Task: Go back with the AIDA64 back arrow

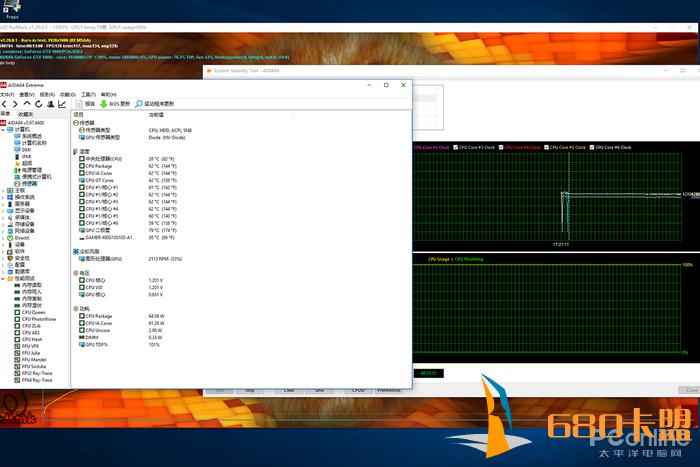Action: (4, 104)
